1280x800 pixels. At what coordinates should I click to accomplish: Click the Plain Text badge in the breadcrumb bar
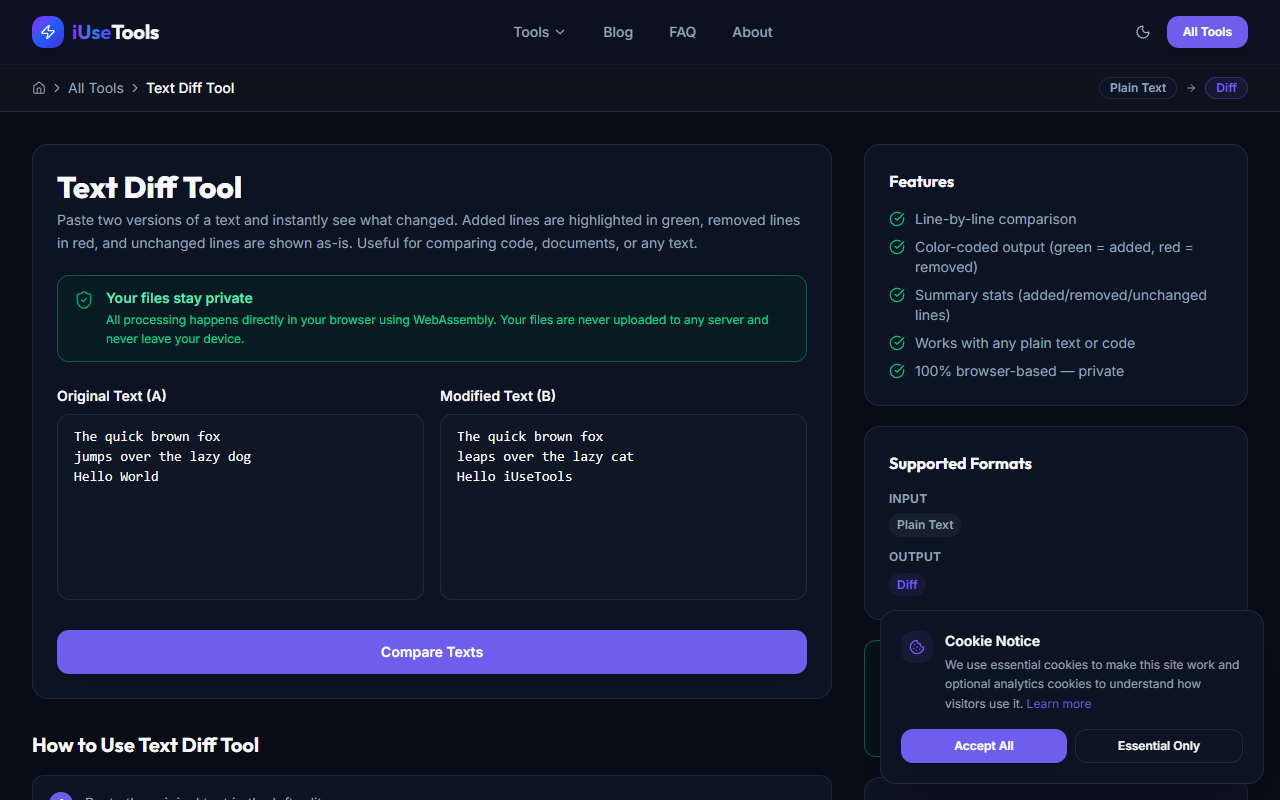[x=1137, y=88]
